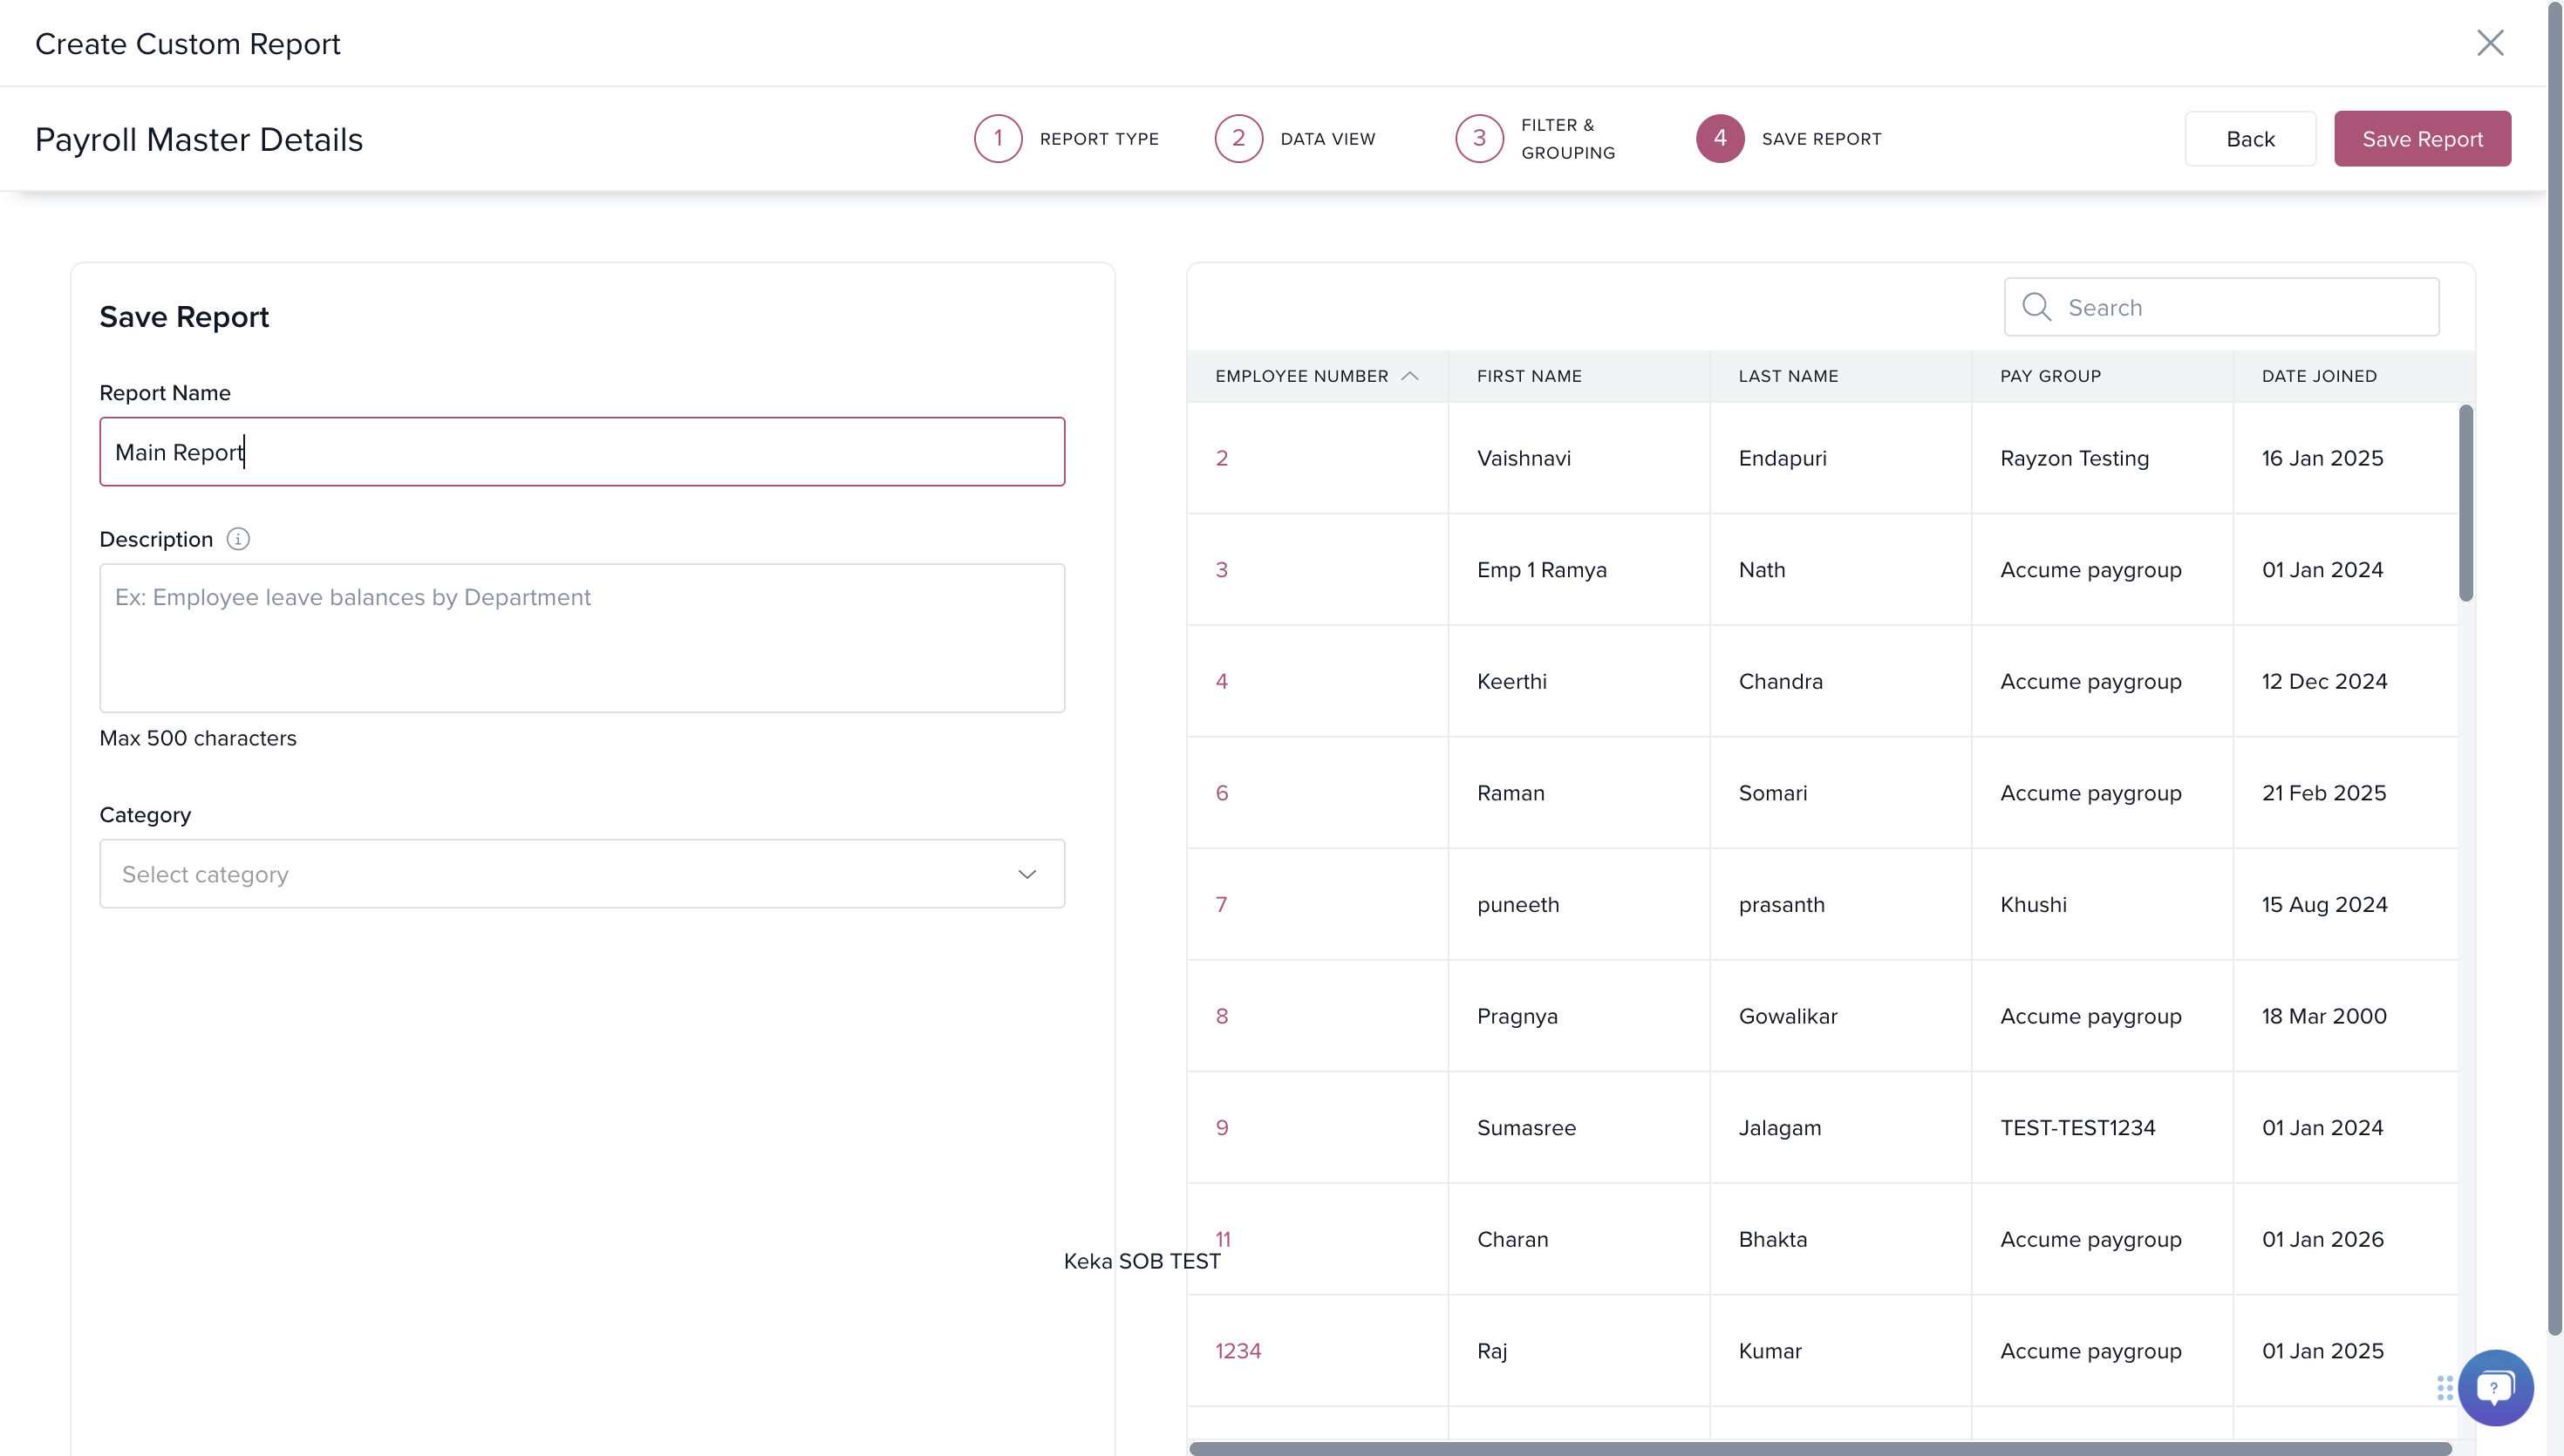Click date joined 18 Mar 2000
The image size is (2564, 1456).
coord(2324,1016)
